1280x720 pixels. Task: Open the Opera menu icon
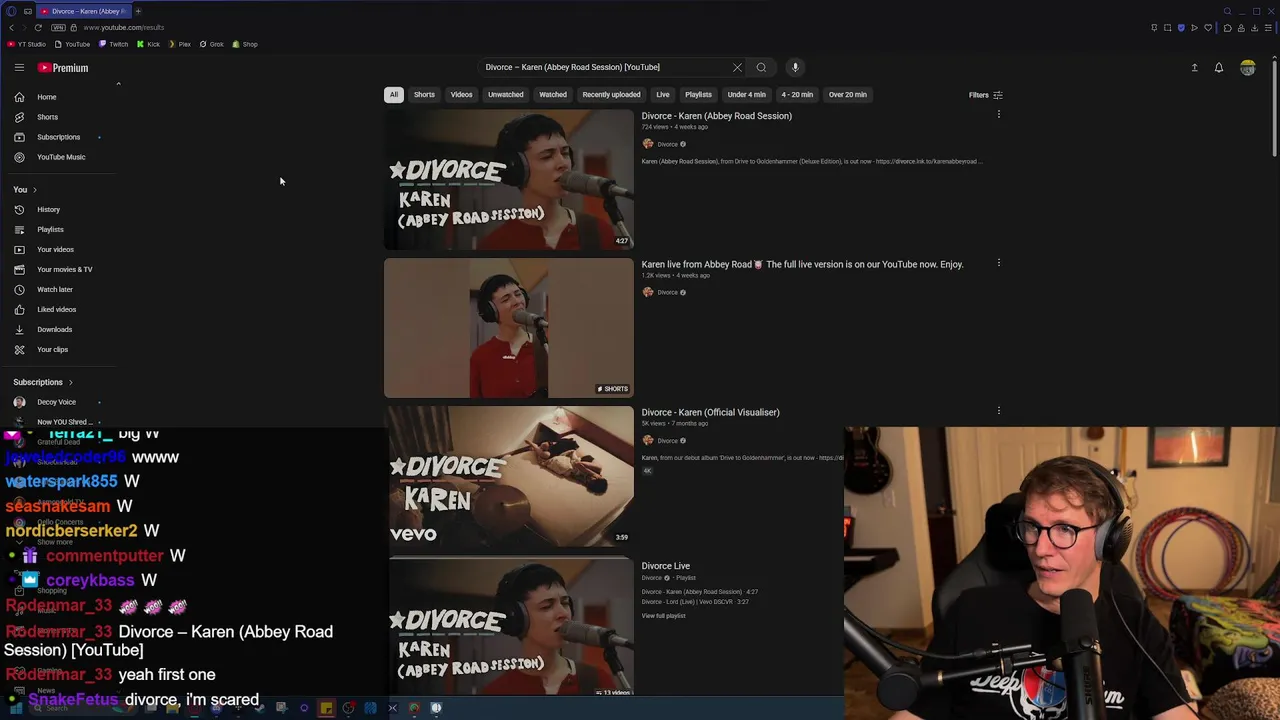tap(11, 11)
